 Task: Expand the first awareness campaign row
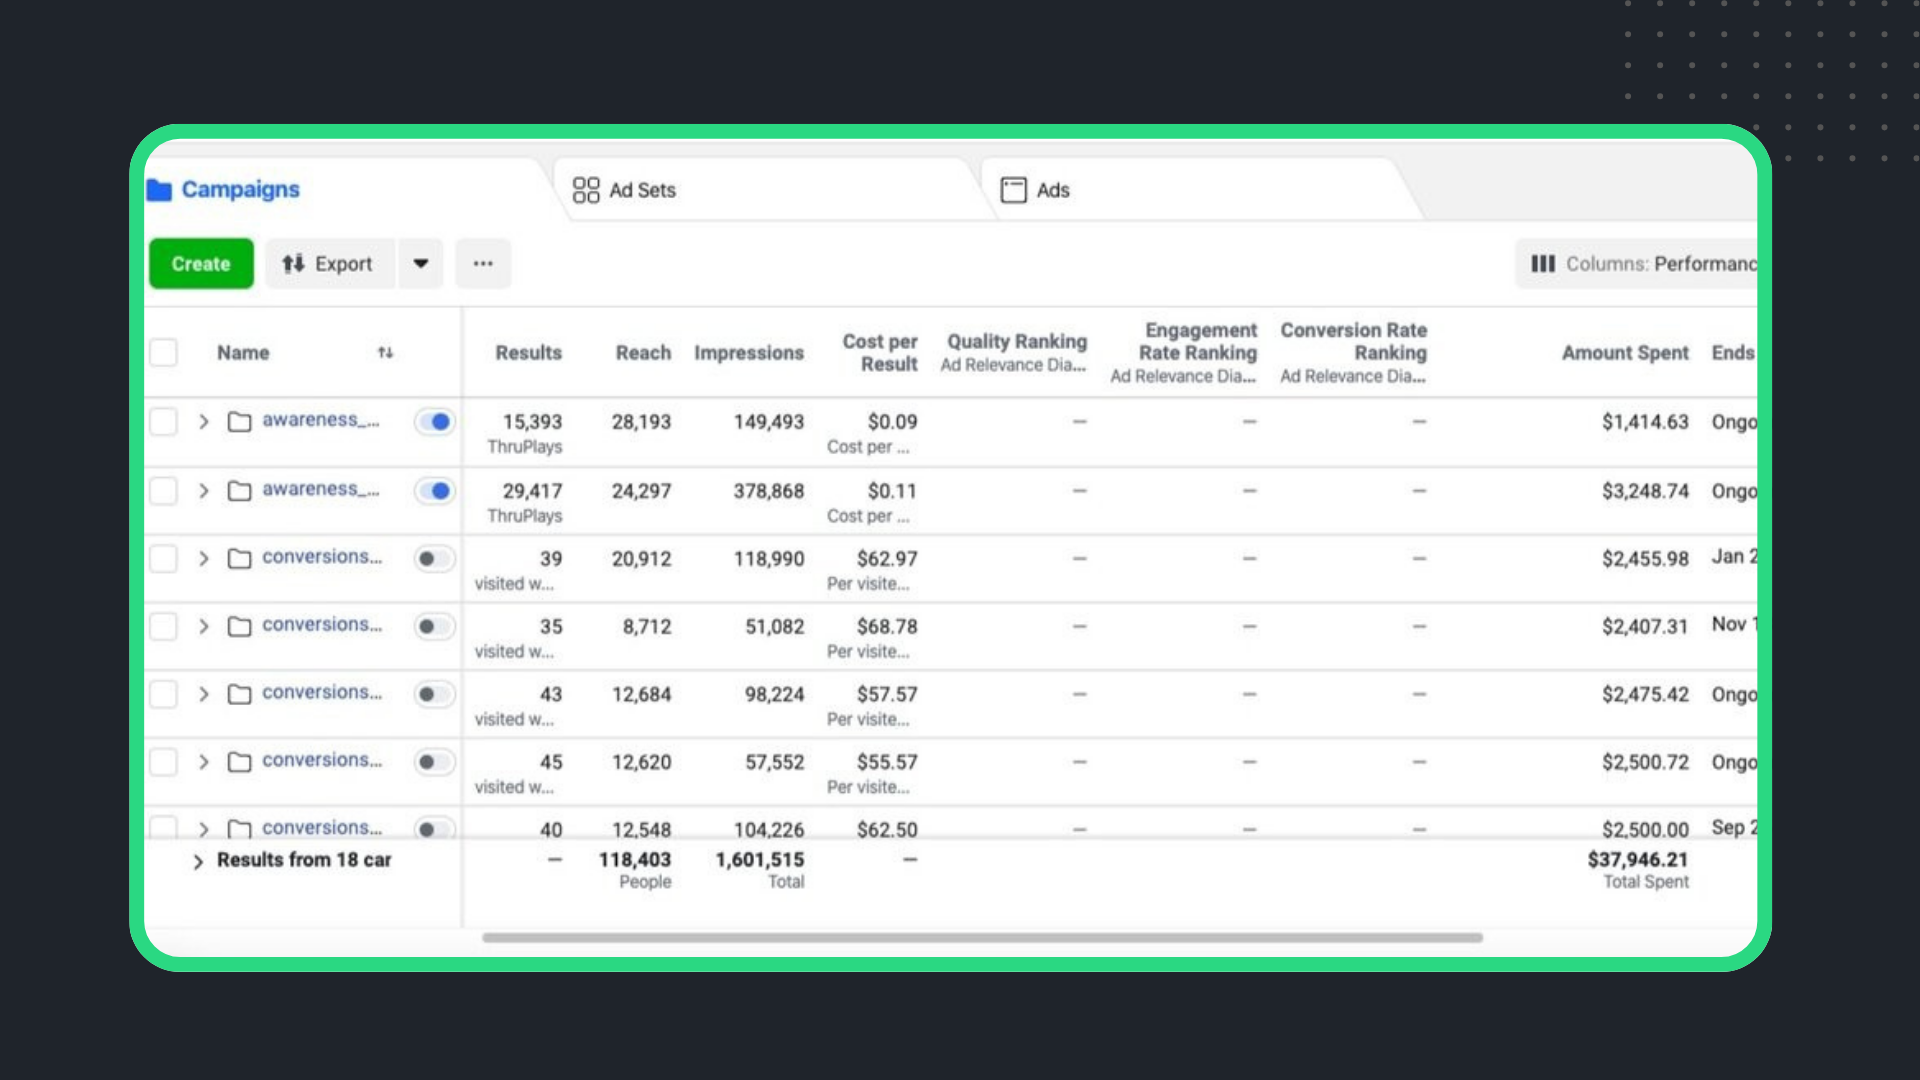(x=204, y=422)
